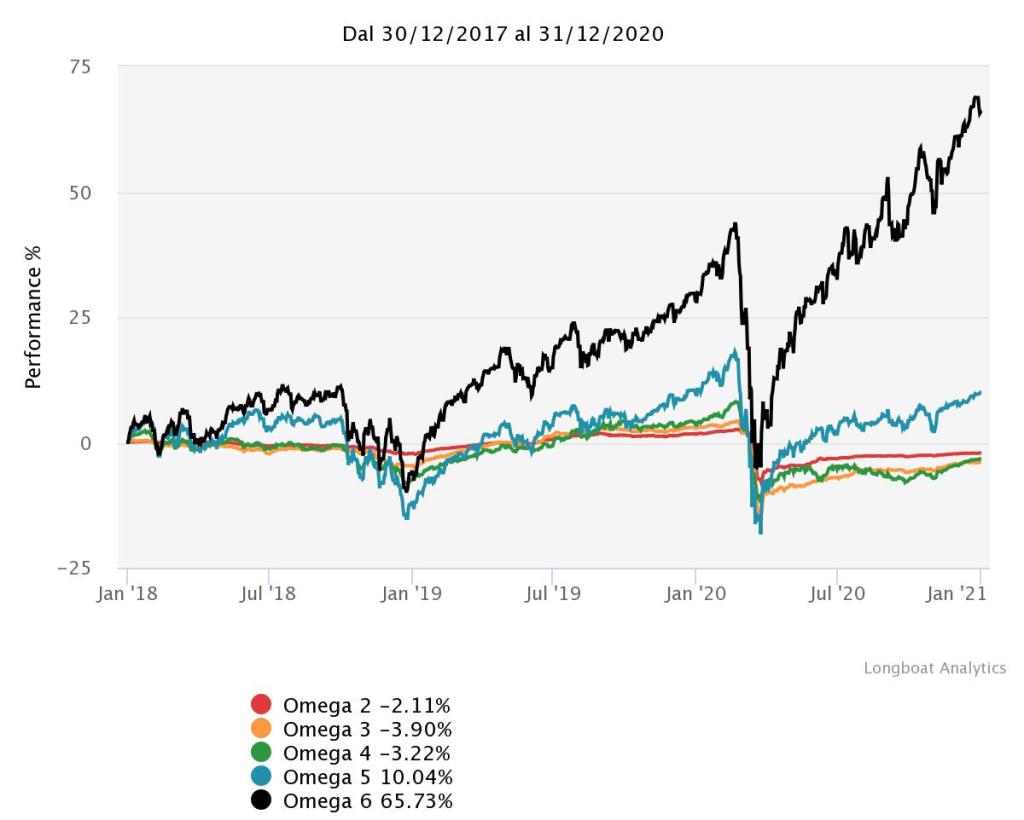This screenshot has width=1024, height=820.
Task: Open the Longboat Analytics credit link
Action: coord(935,668)
